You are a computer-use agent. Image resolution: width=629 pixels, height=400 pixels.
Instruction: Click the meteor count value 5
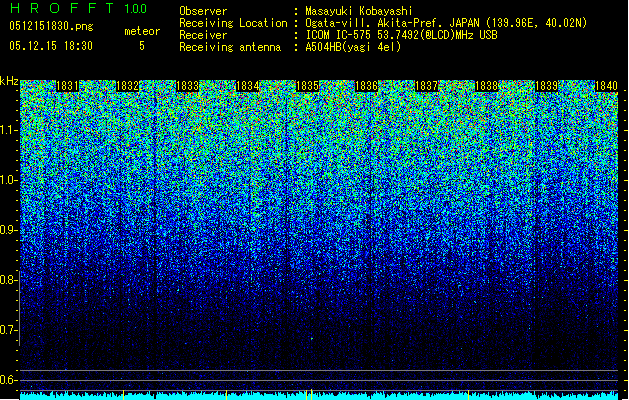[x=142, y=46]
